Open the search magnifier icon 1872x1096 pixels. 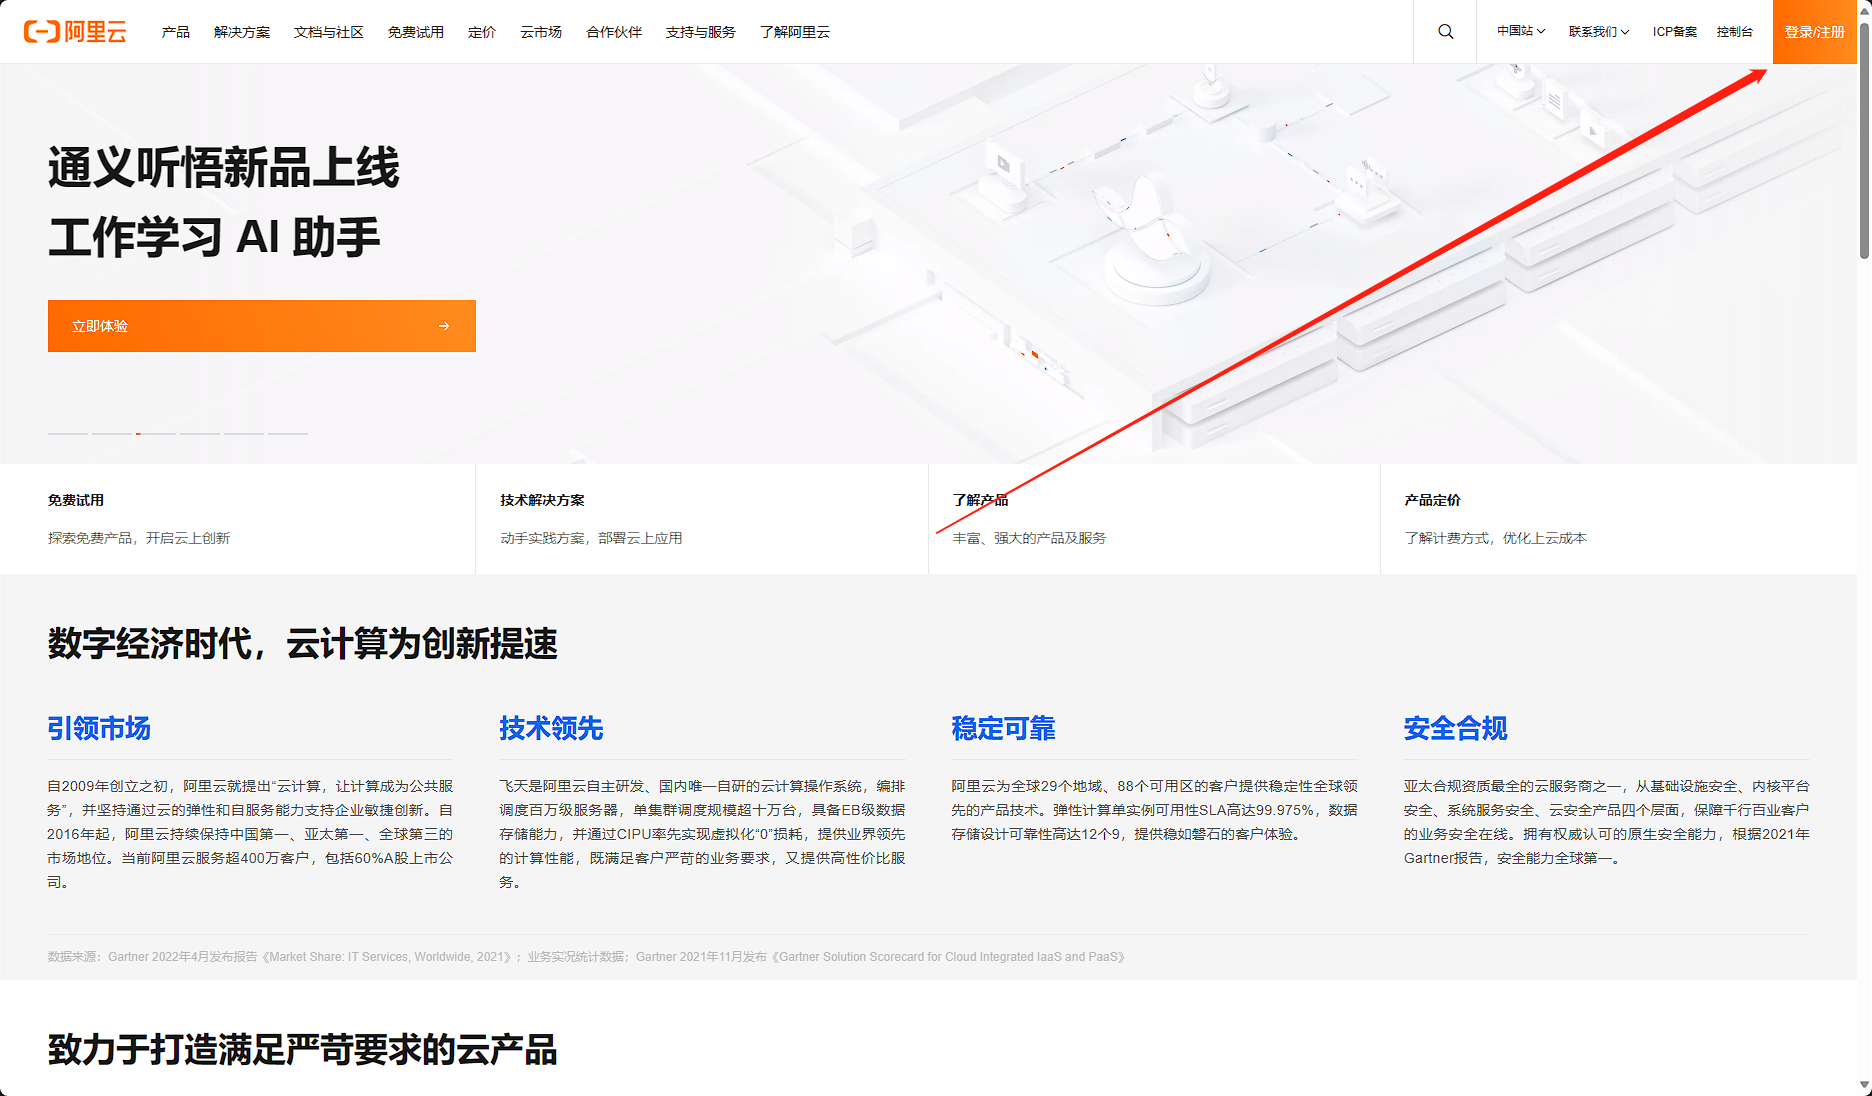click(x=1446, y=32)
